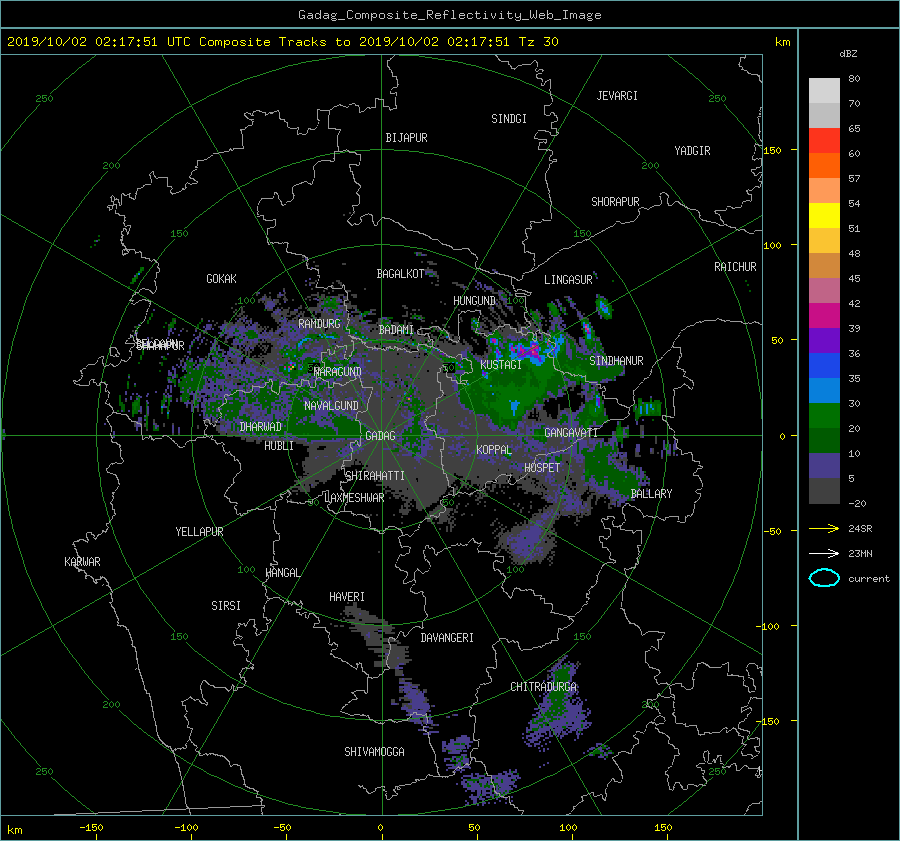Screen dimensions: 900x841
Task: Click the KUSTAGI city label
Action: click(x=501, y=365)
